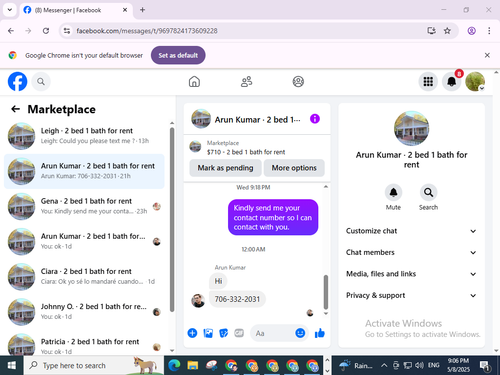Click the 706-332-2031 message bubble
The width and height of the screenshot is (500, 375).
[x=237, y=299]
